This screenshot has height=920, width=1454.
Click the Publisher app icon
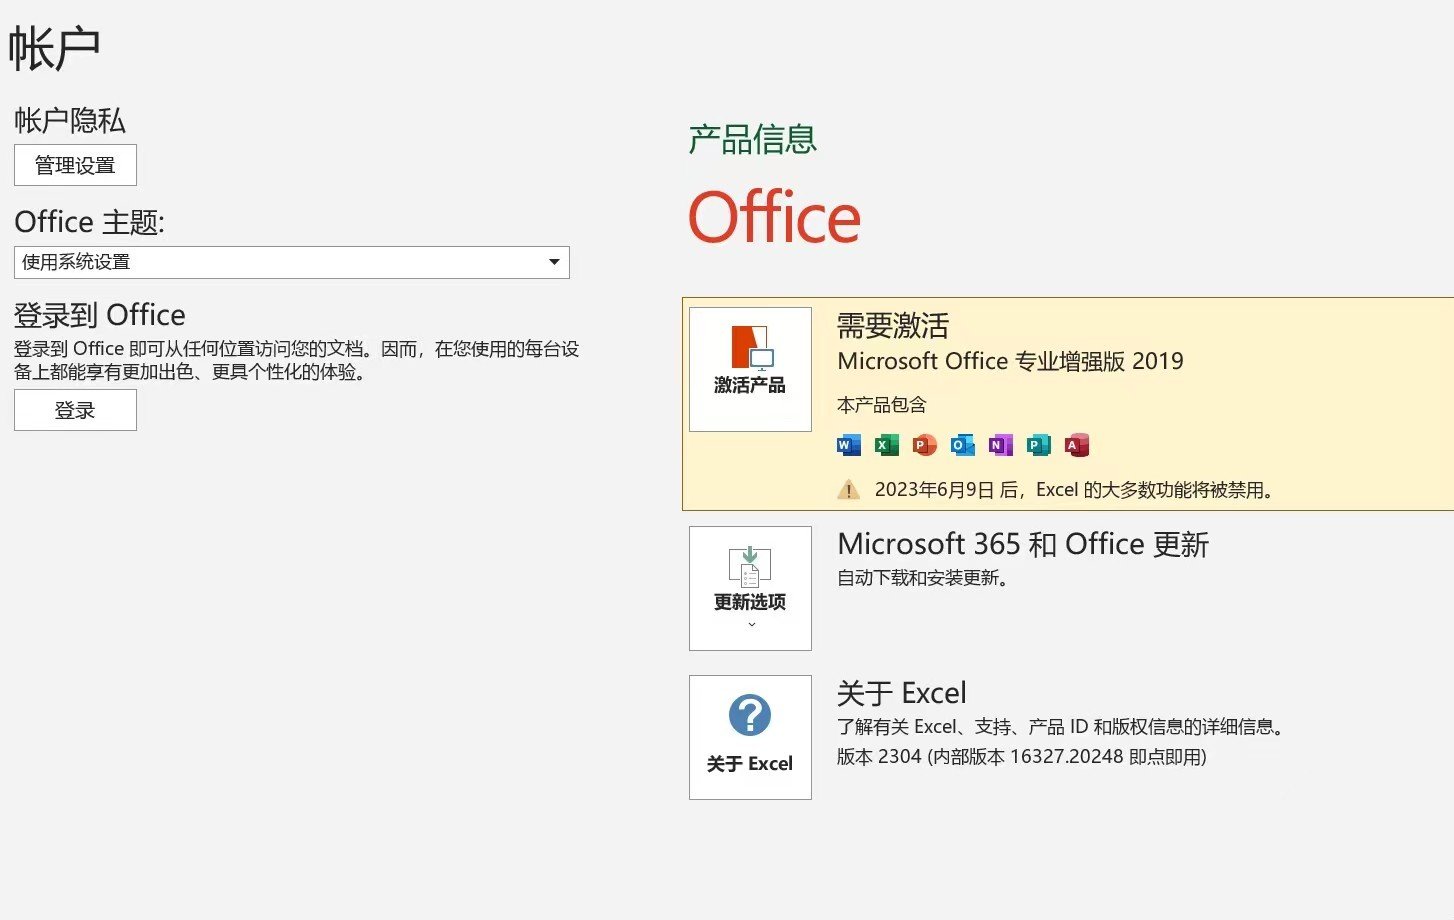pos(1038,444)
